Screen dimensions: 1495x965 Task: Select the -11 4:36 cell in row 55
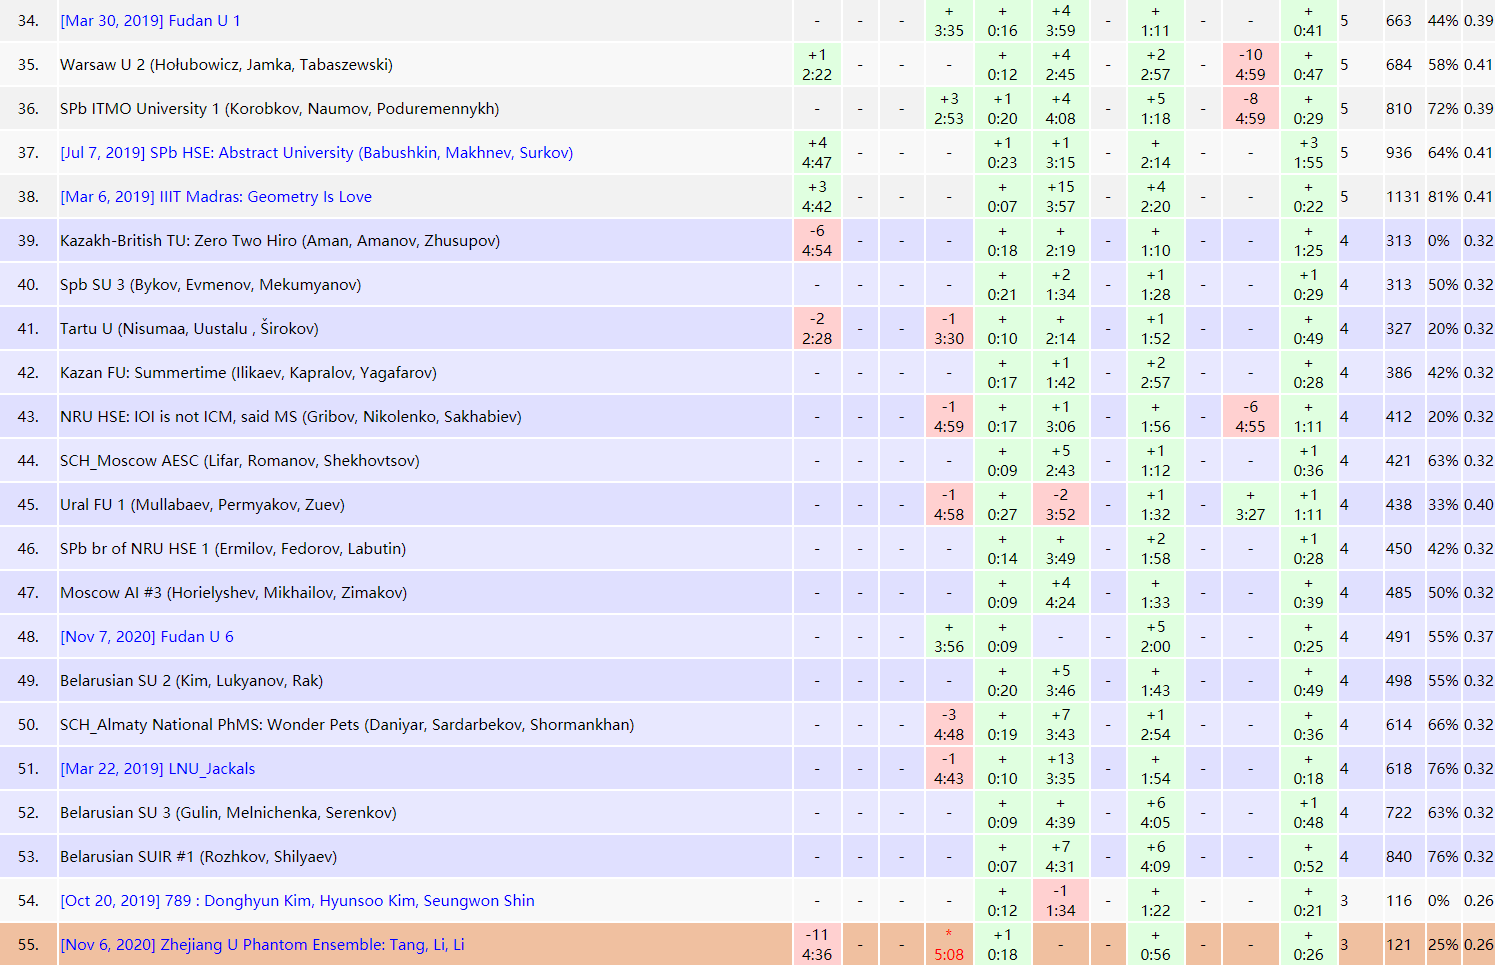(x=817, y=945)
